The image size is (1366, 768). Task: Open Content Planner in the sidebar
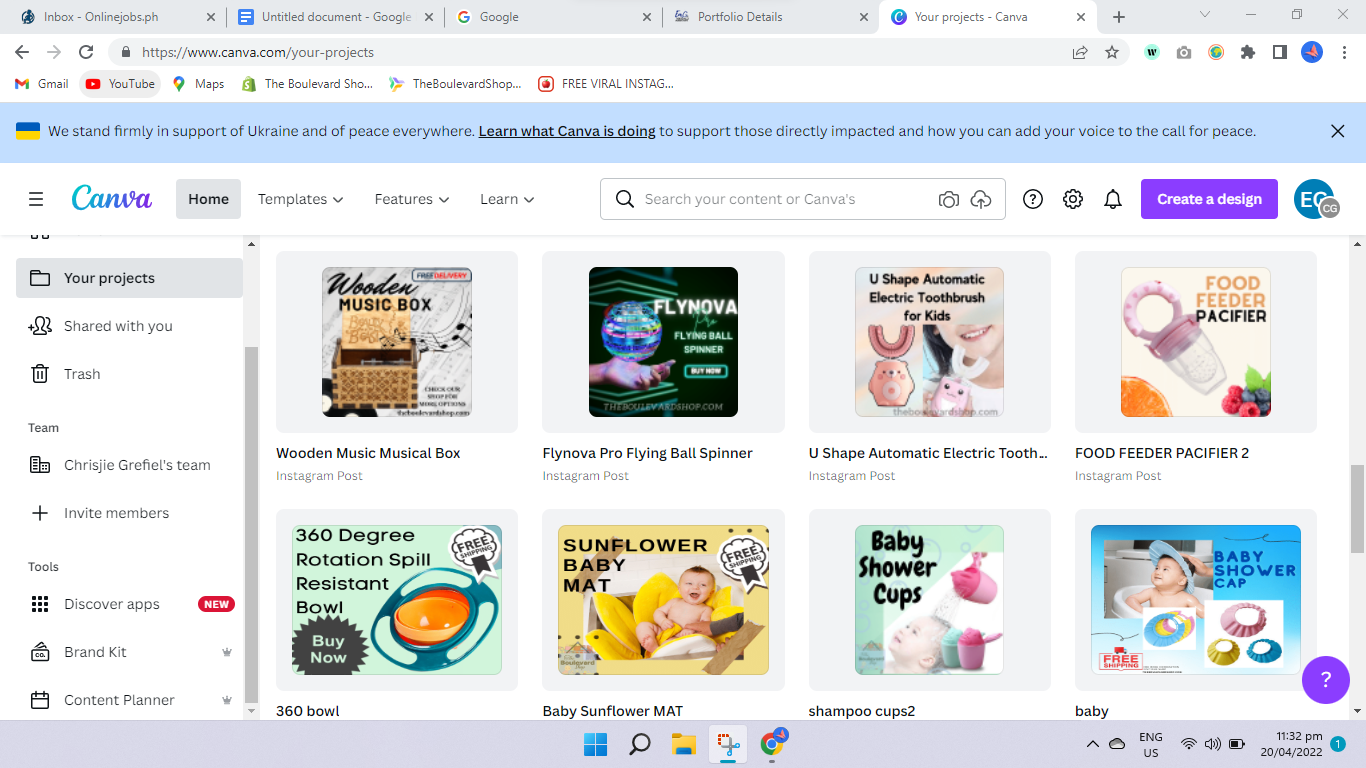click(129, 700)
